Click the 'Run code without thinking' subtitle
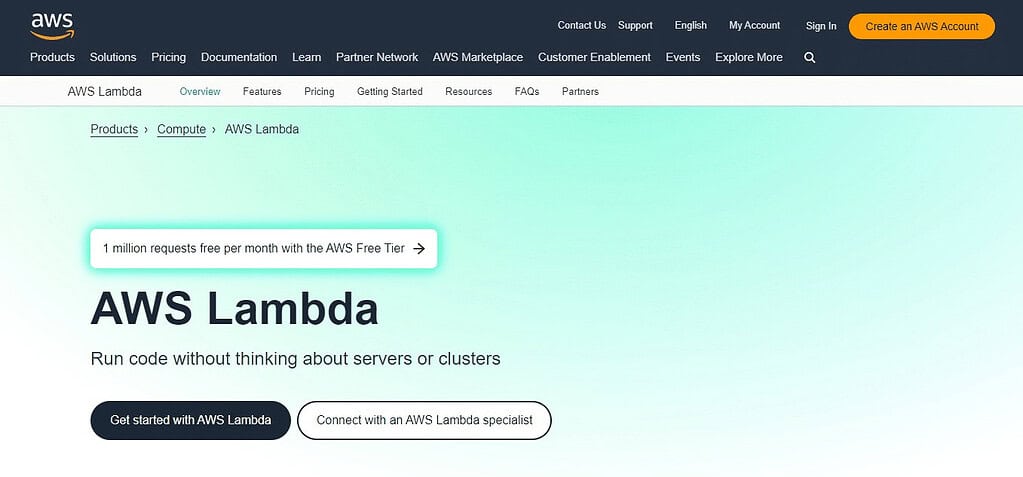The image size is (1023, 477). pyautogui.click(x=296, y=358)
